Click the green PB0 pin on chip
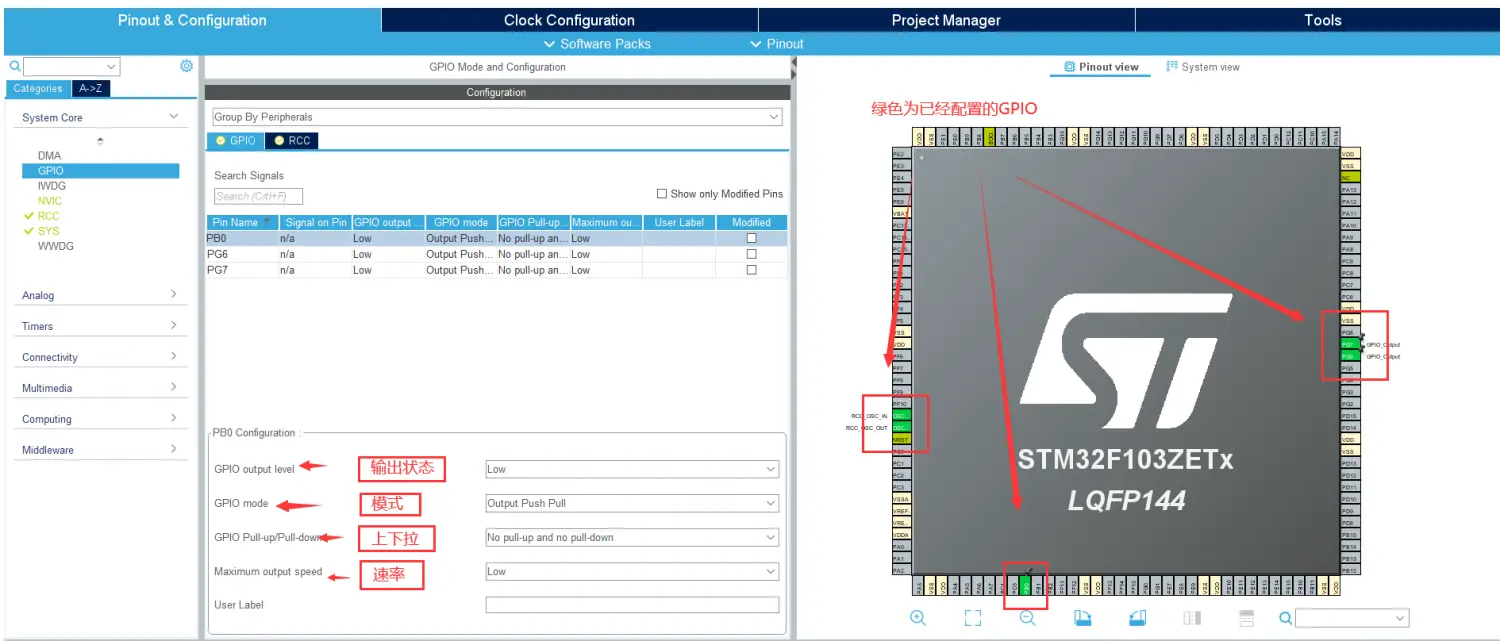The width and height of the screenshot is (1500, 641). click(x=1025, y=584)
